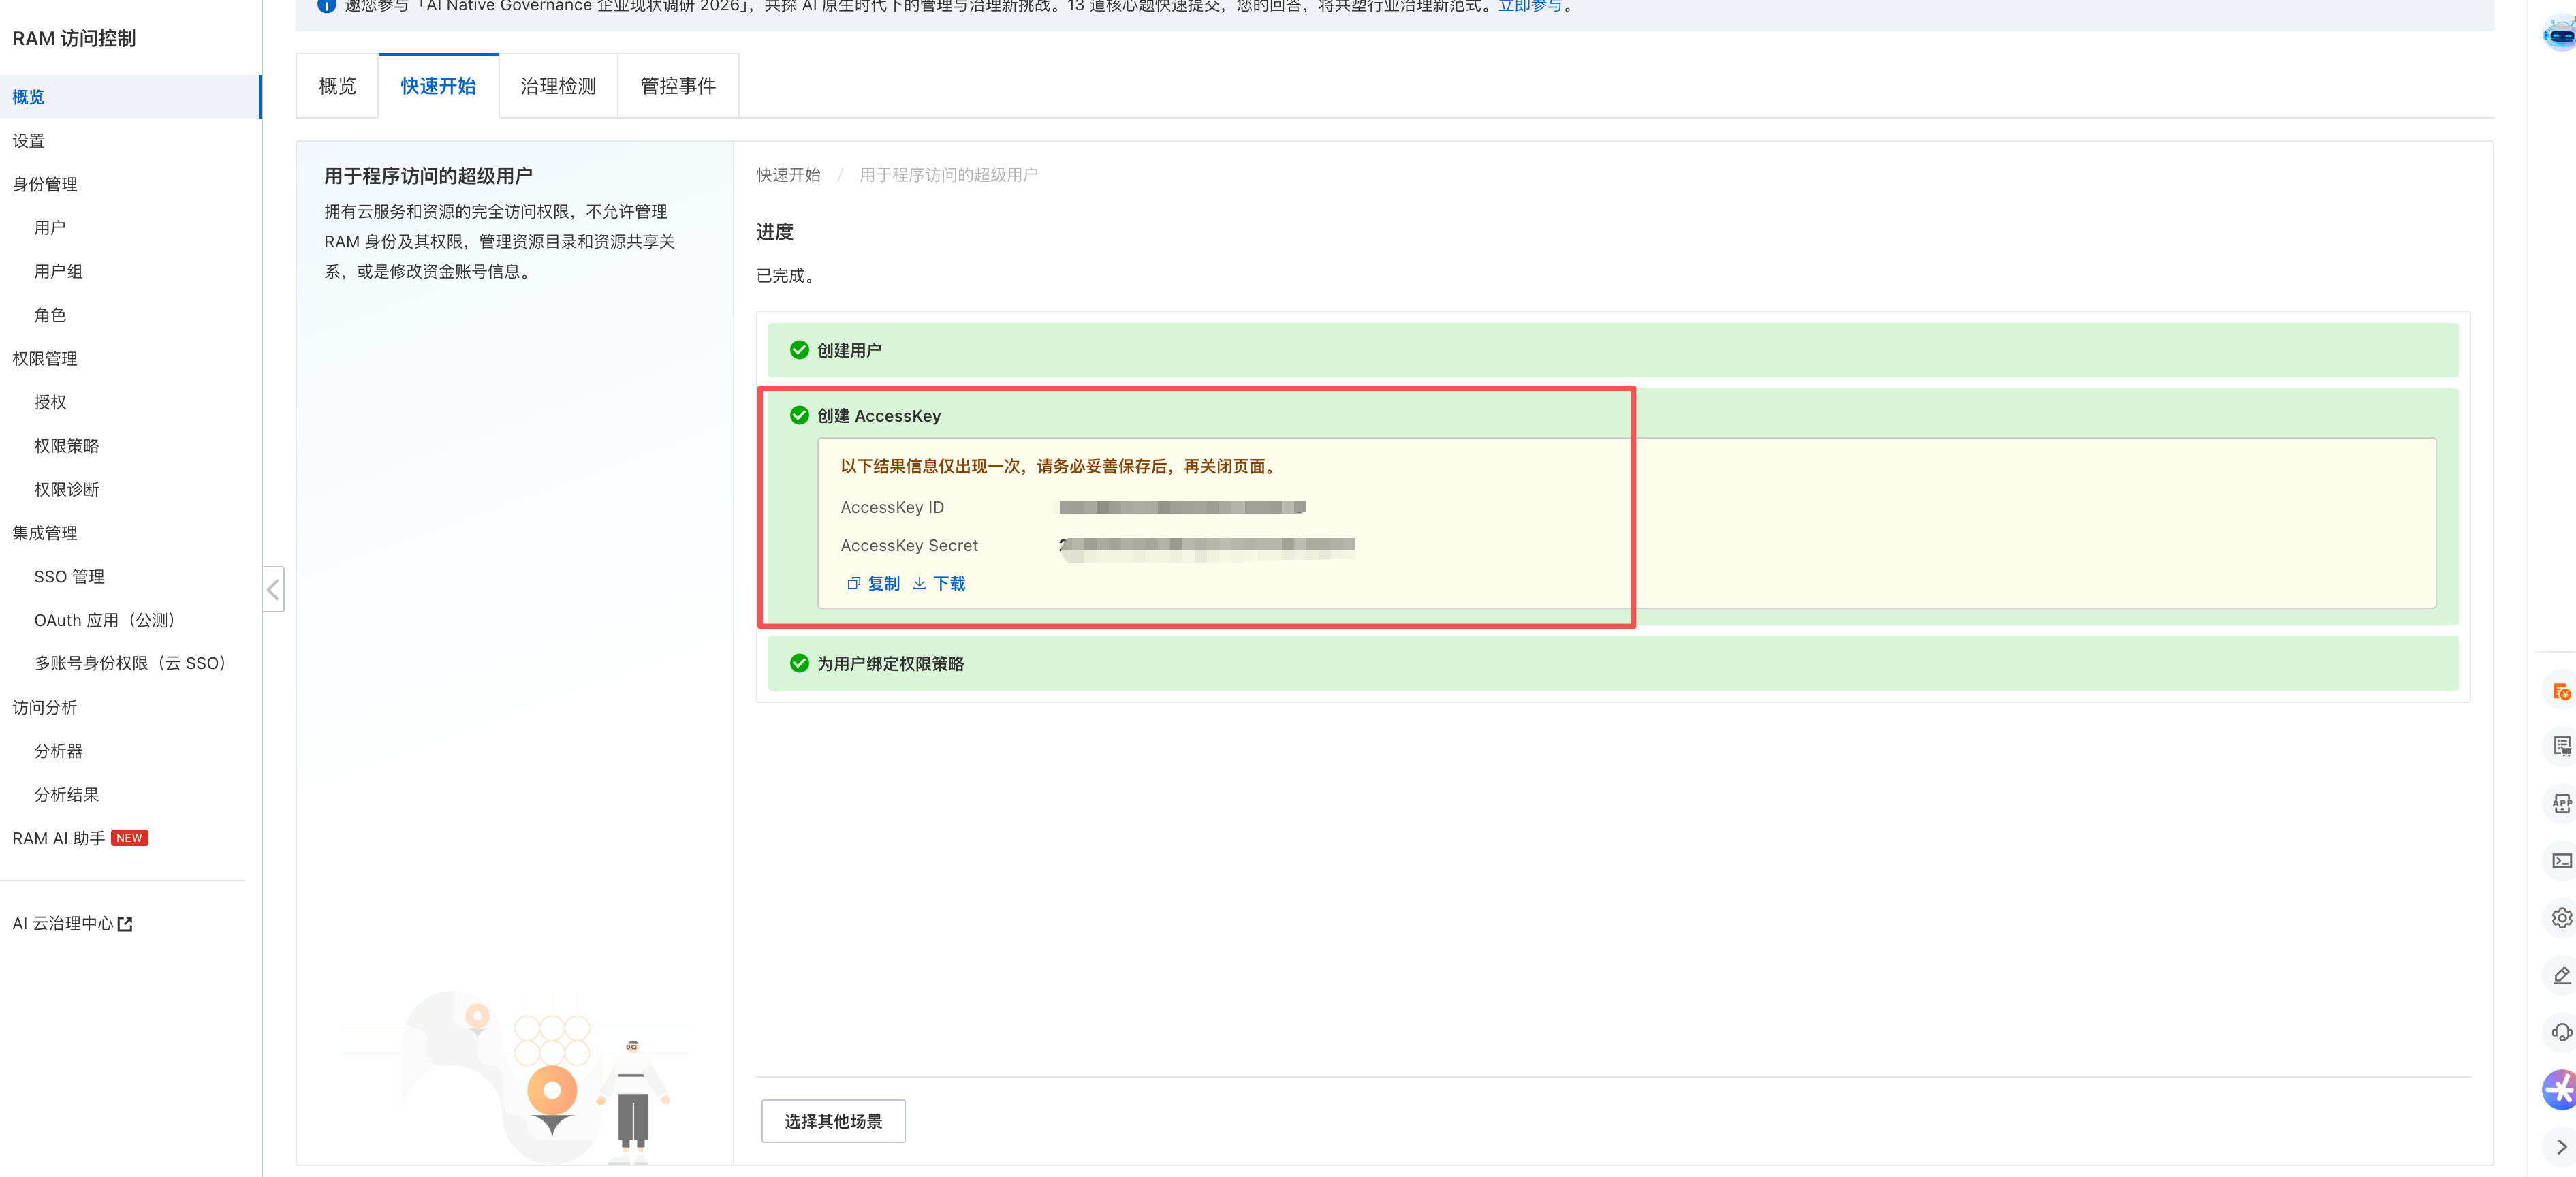Collapse the left sidebar with arrow handle

(273, 590)
